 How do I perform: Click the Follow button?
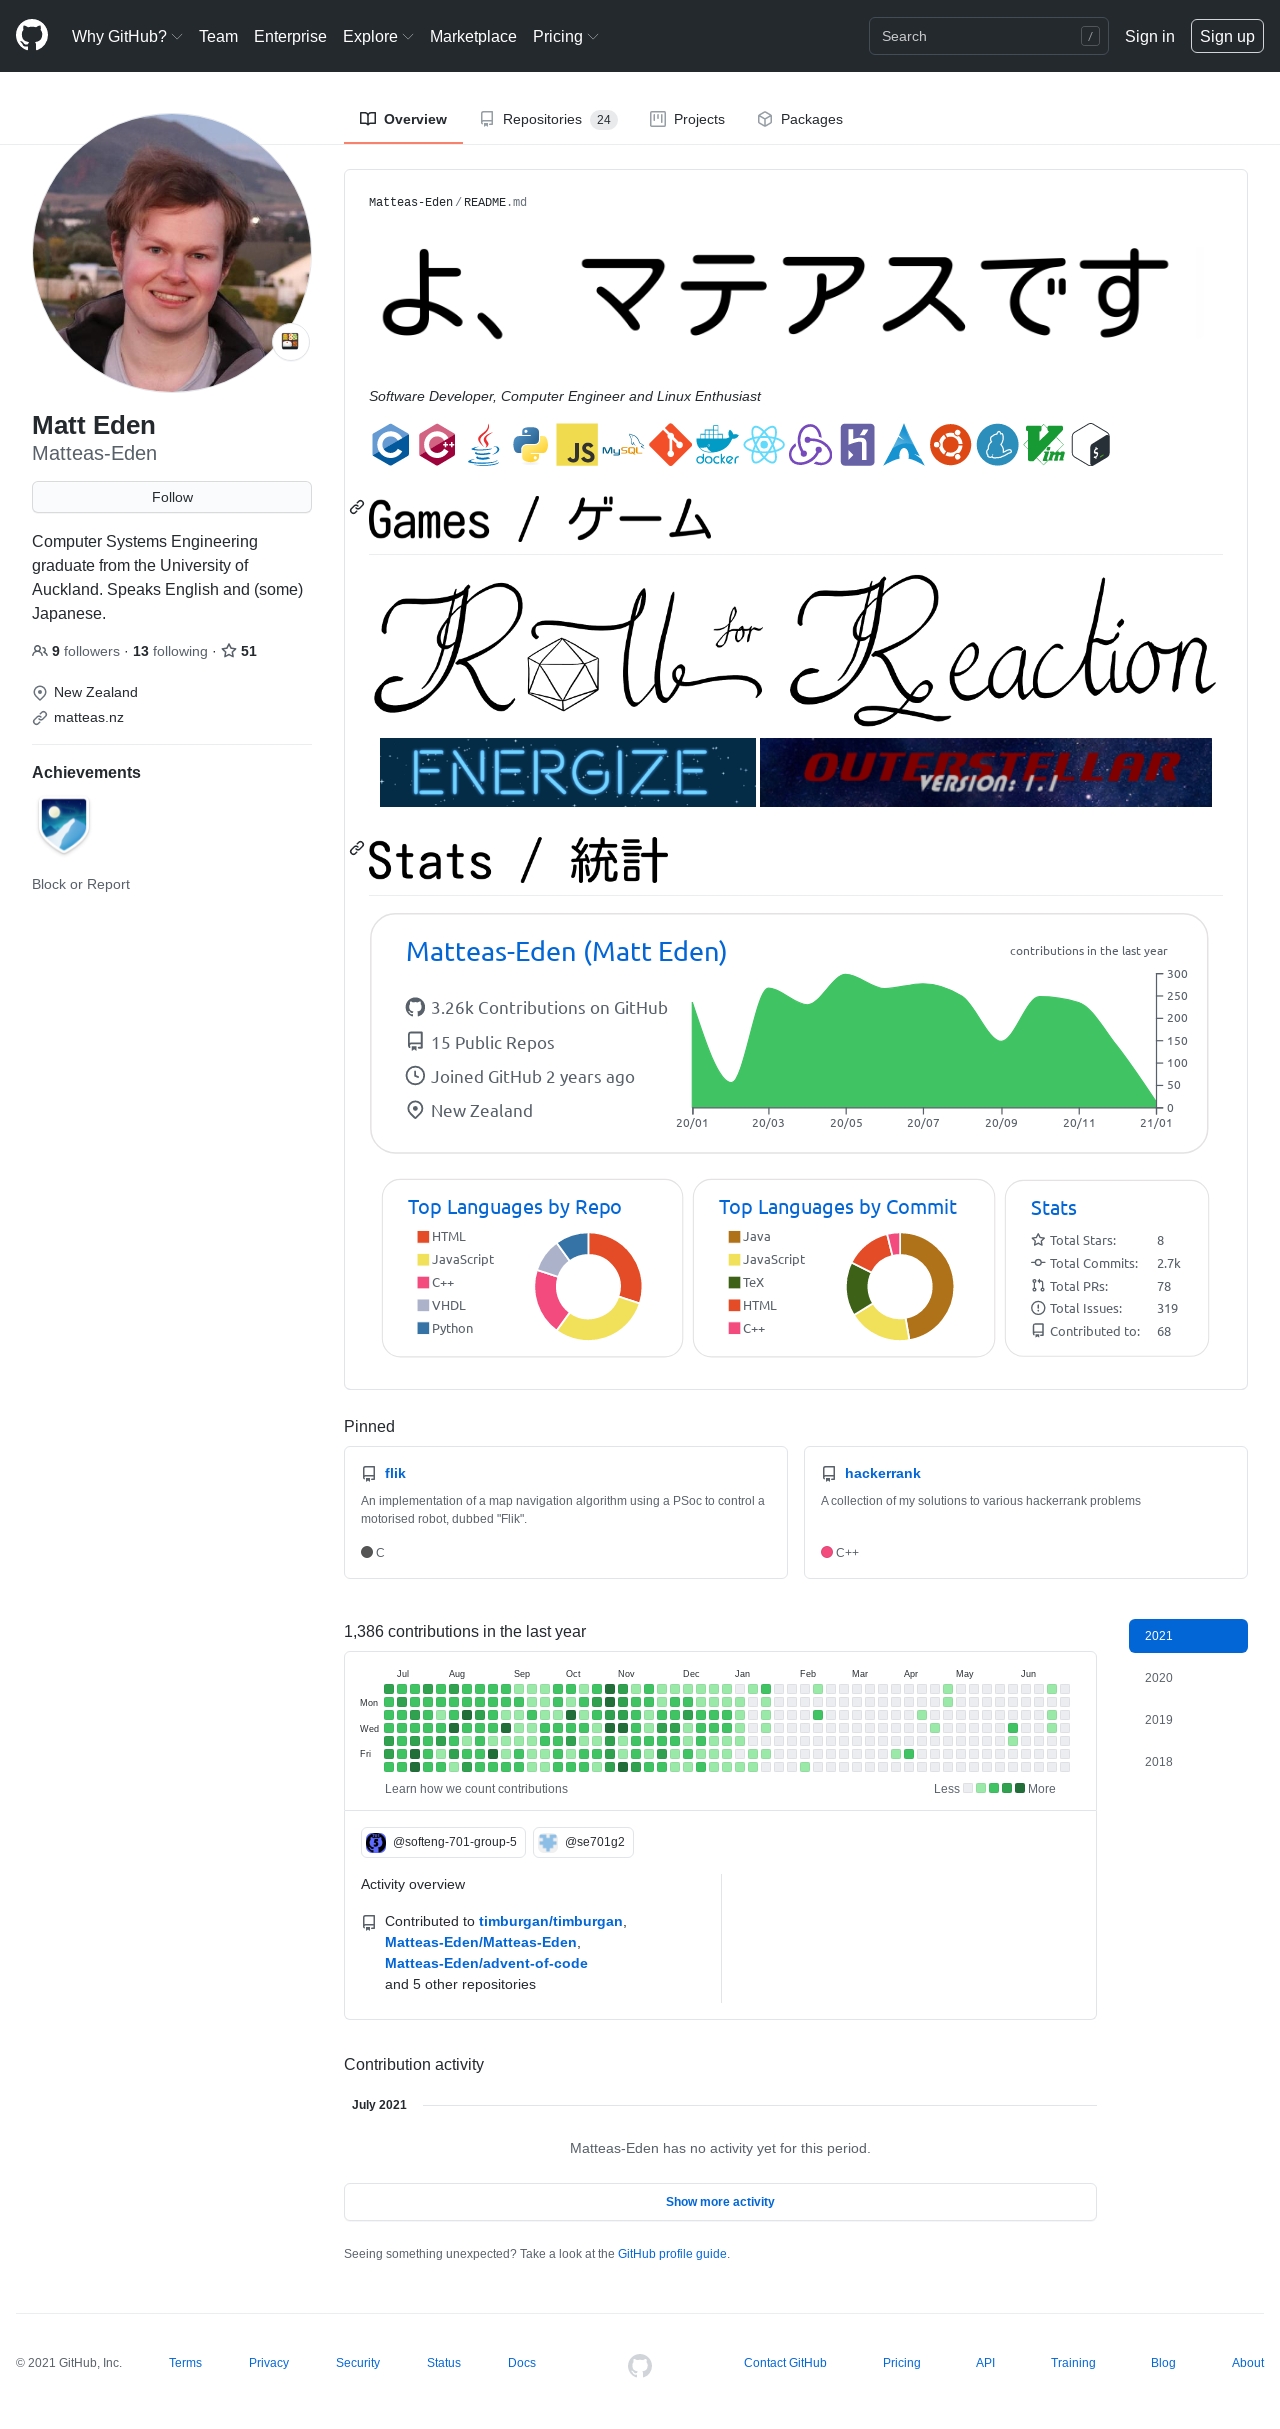pos(172,497)
